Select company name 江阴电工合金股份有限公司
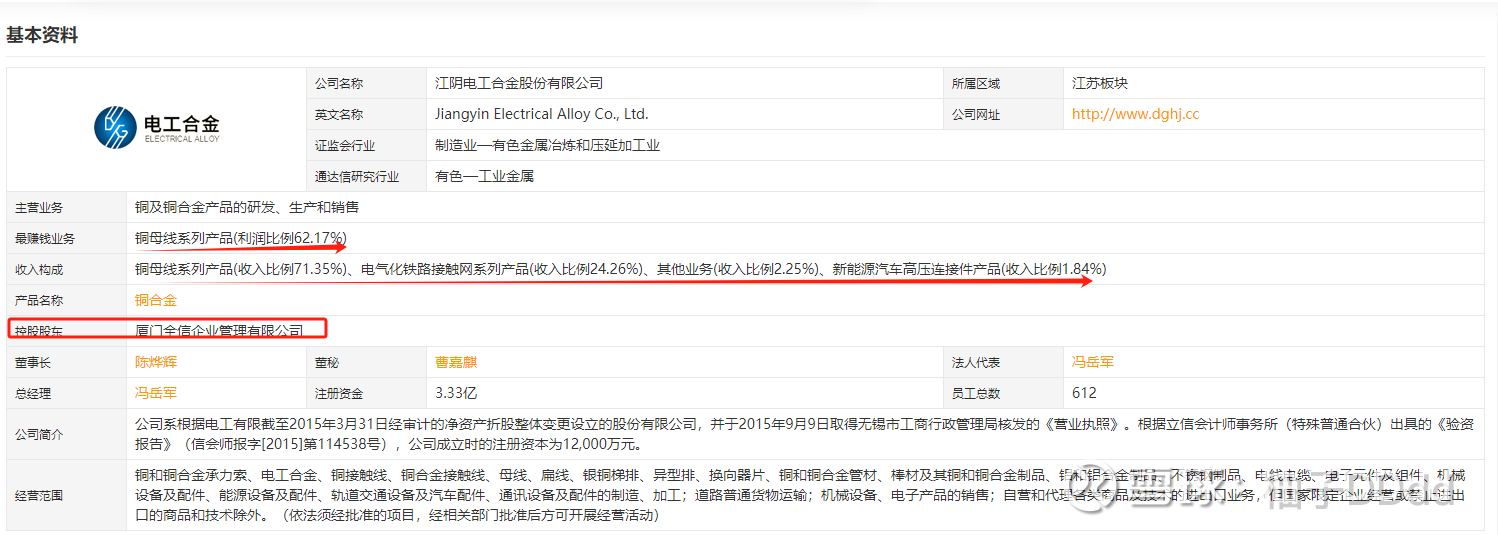Viewport: 1498px width, 535px height. pyautogui.click(x=519, y=83)
